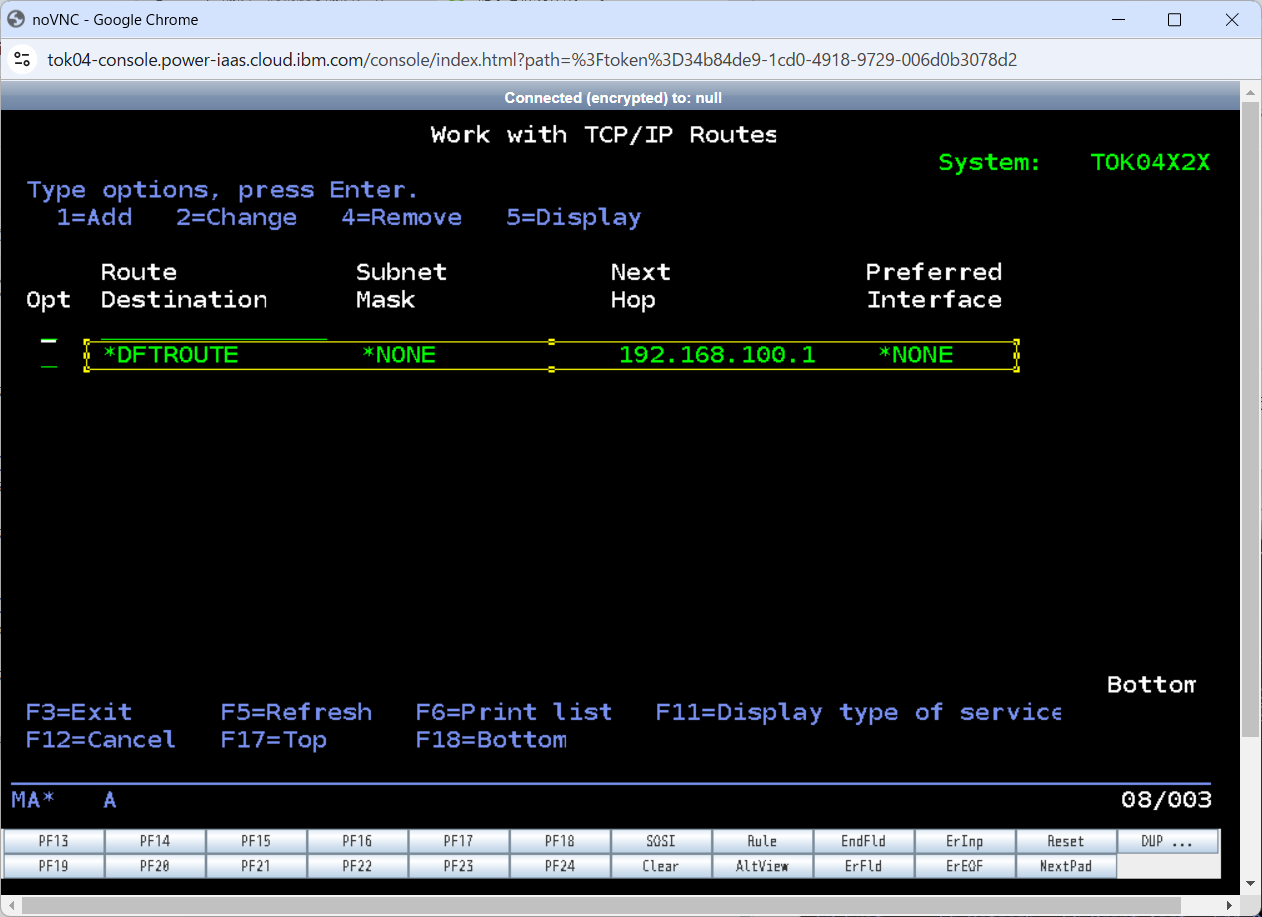1262x917 pixels.
Task: Maximize the noVNC Chrome window
Action: [x=1175, y=19]
